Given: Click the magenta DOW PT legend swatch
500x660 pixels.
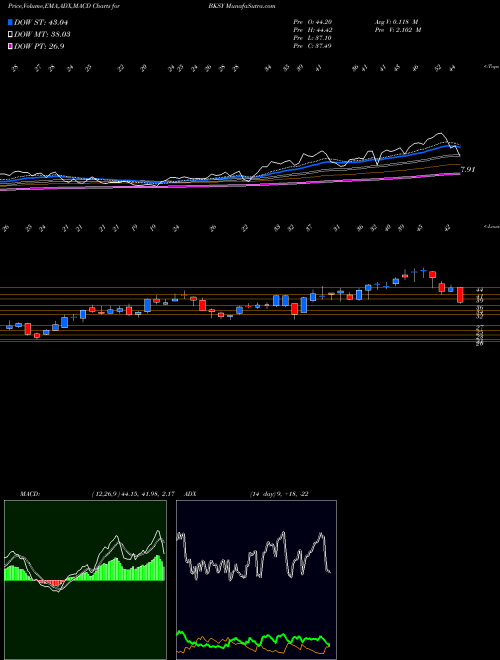Looking at the screenshot, I should (x=11, y=46).
